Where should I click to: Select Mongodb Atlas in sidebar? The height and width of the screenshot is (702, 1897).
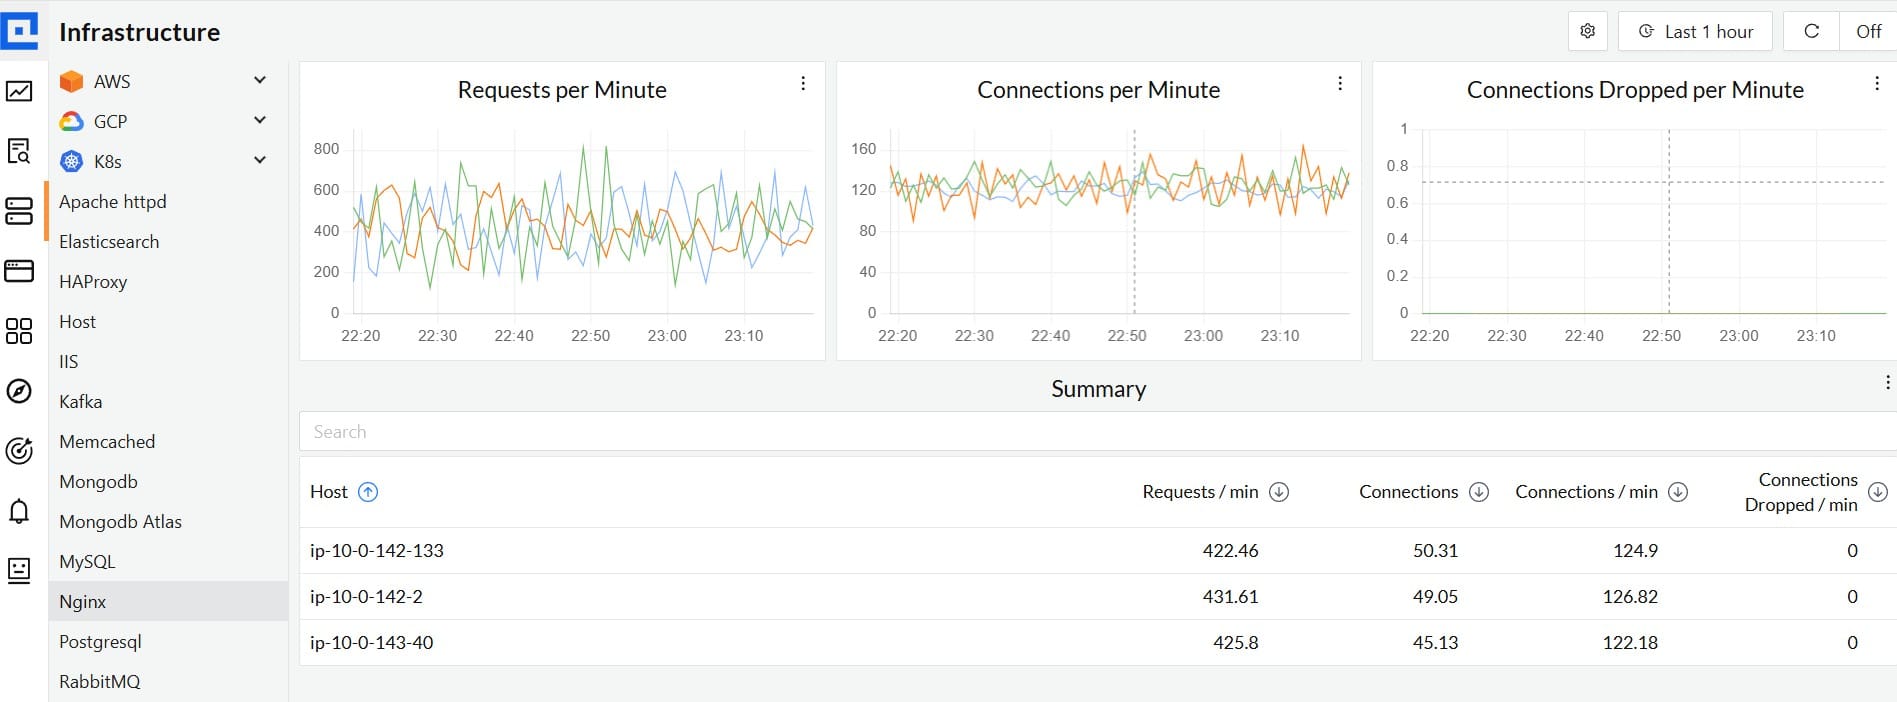[167, 521]
